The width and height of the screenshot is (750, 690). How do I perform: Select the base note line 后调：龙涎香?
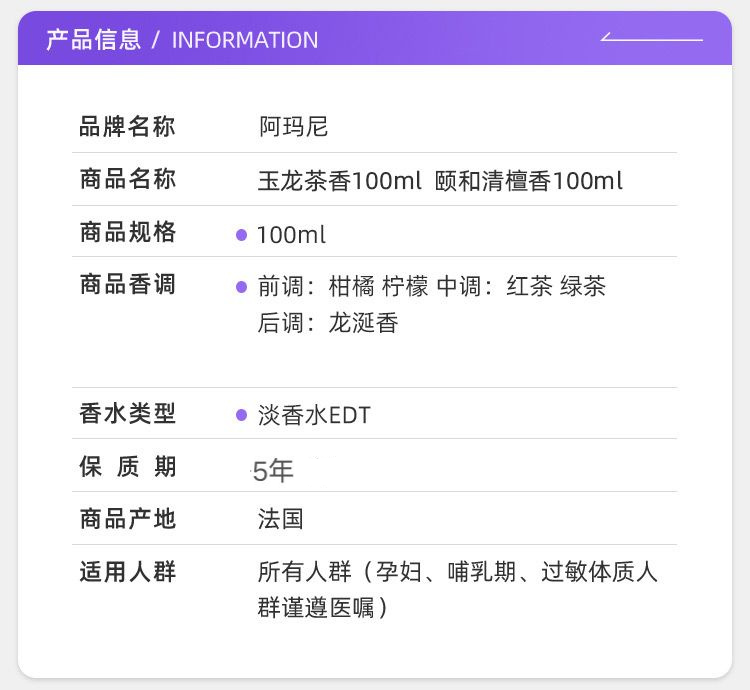328,323
